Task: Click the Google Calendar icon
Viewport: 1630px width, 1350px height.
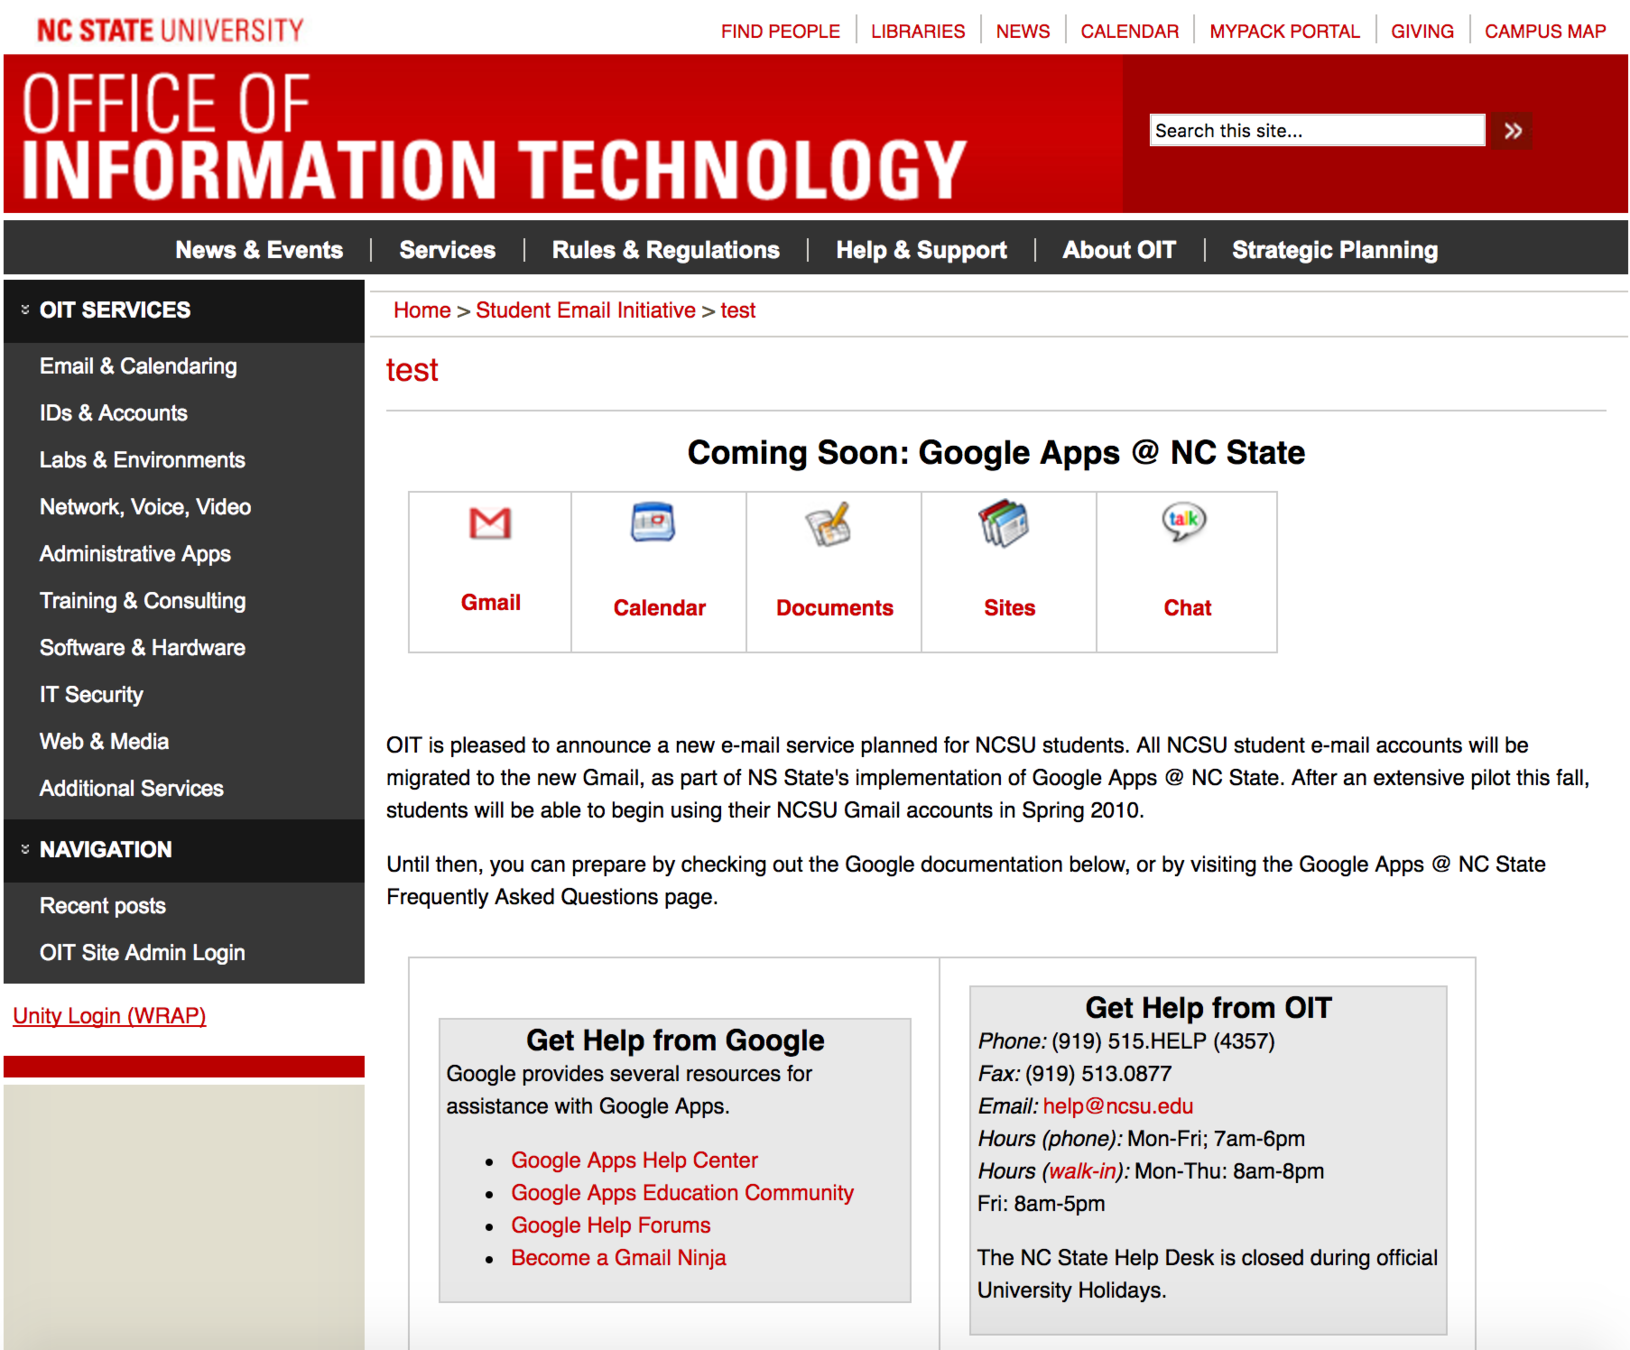Action: click(x=653, y=522)
